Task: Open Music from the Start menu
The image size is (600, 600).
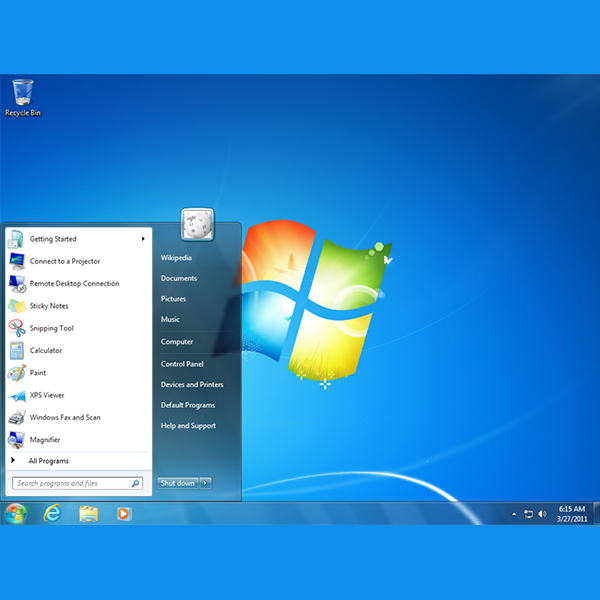Action: (x=170, y=319)
